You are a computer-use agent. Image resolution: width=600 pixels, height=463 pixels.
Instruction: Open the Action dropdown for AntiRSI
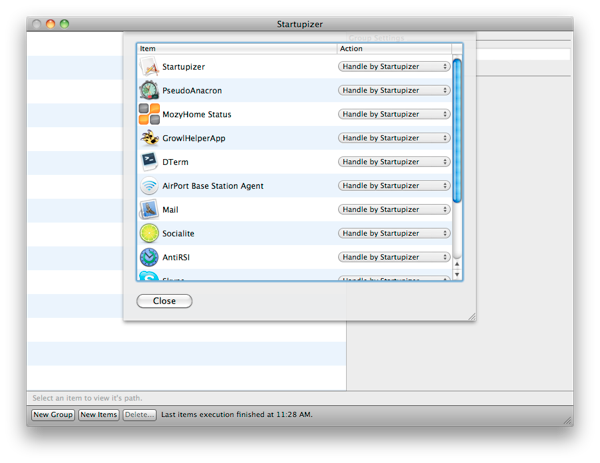click(x=394, y=257)
